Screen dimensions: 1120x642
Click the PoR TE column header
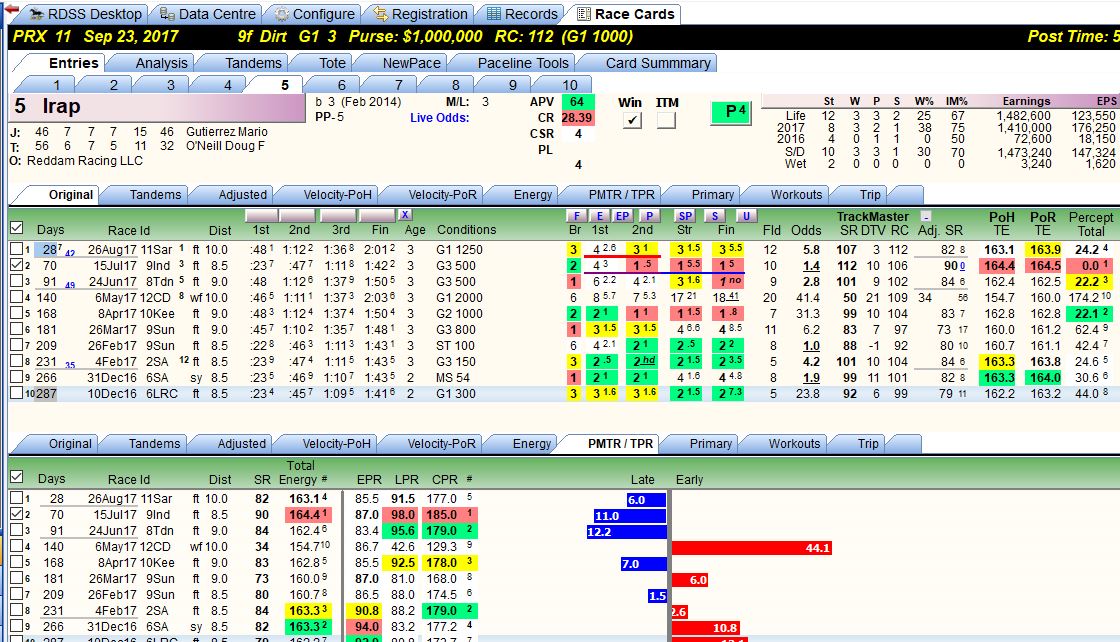click(x=1042, y=224)
